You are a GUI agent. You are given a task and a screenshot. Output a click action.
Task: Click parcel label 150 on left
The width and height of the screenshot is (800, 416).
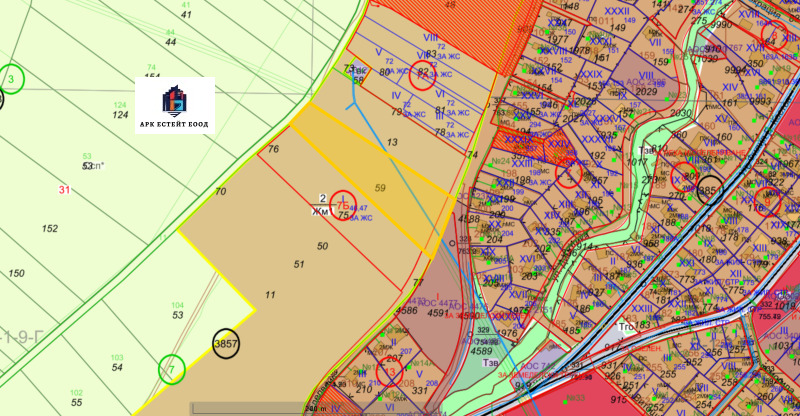coord(16,273)
